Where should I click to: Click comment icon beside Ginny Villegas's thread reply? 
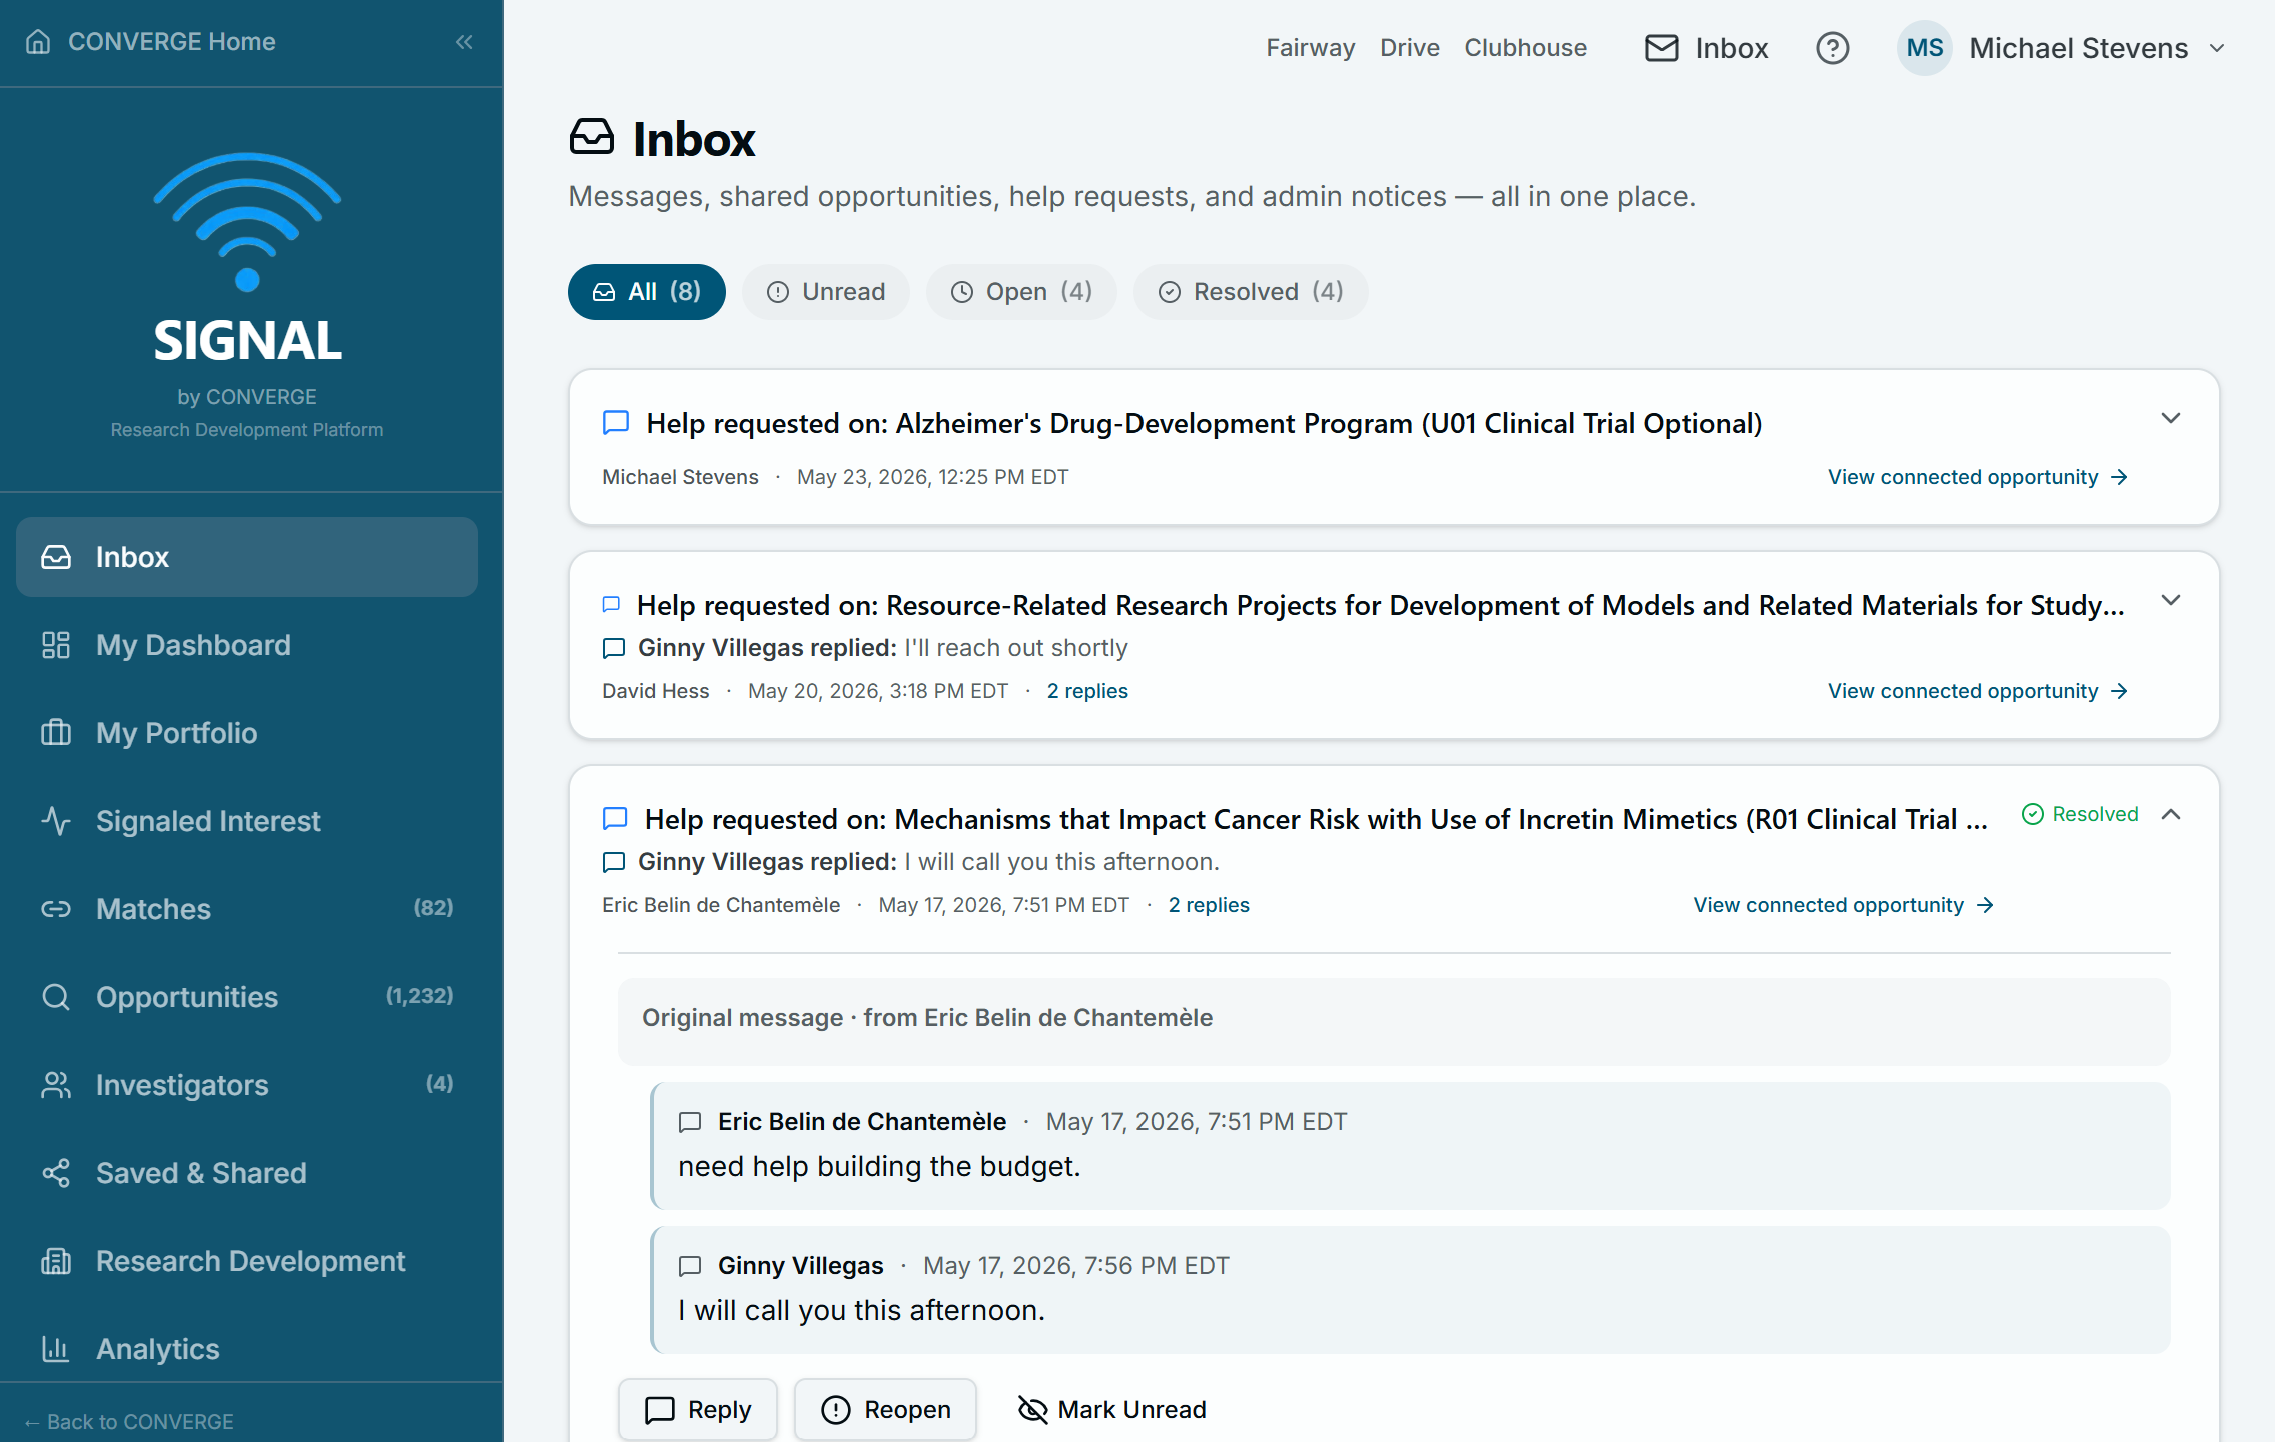coord(690,1266)
